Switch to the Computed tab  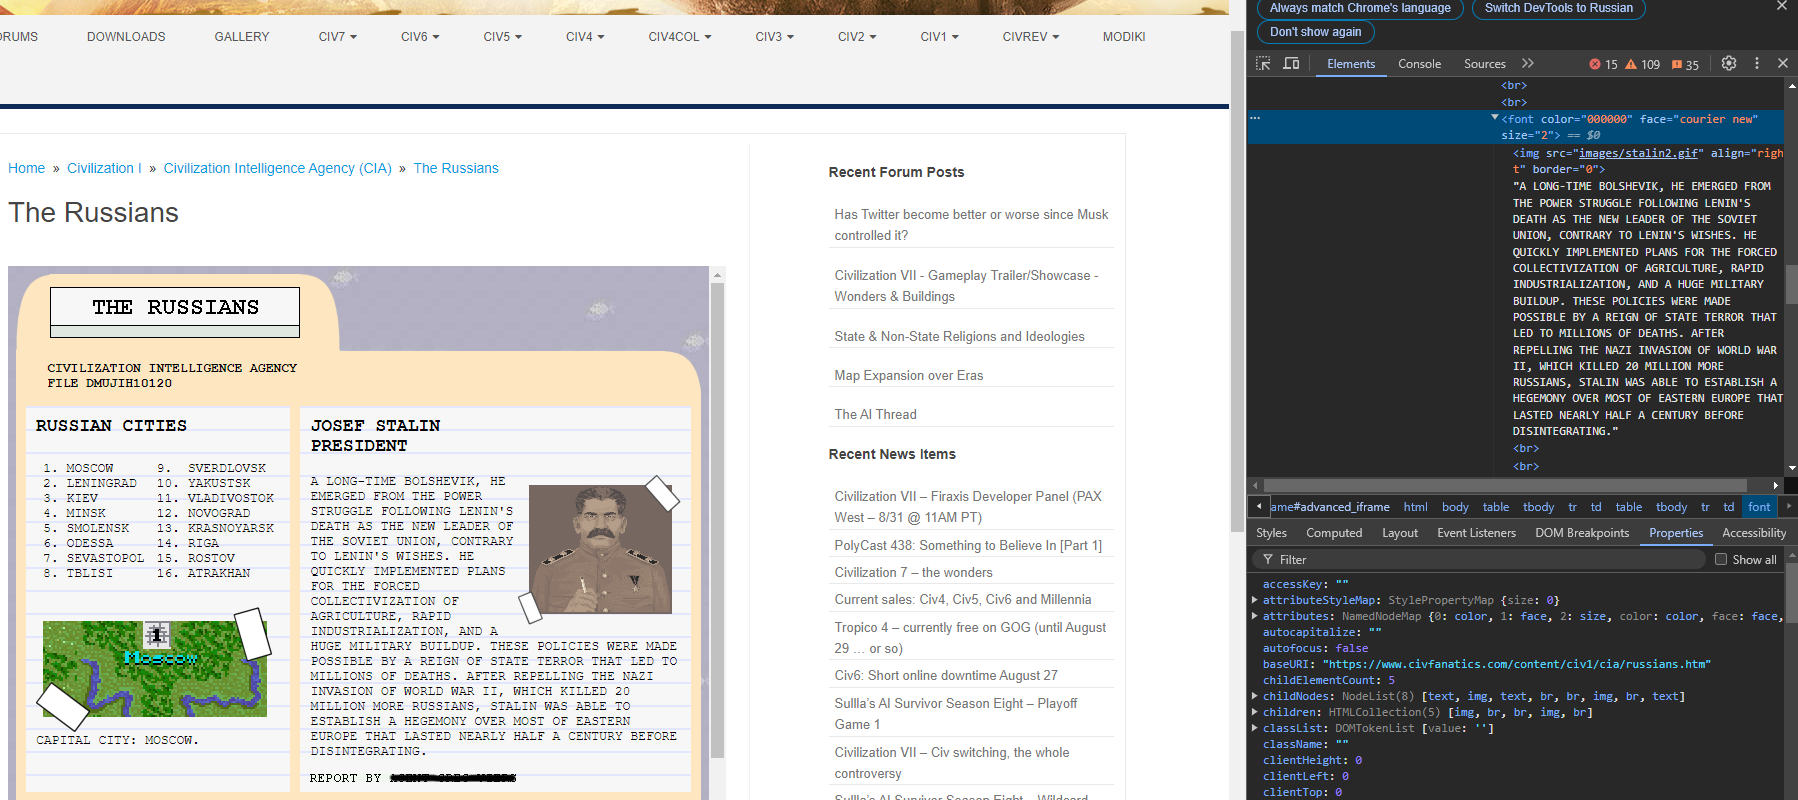click(1333, 533)
